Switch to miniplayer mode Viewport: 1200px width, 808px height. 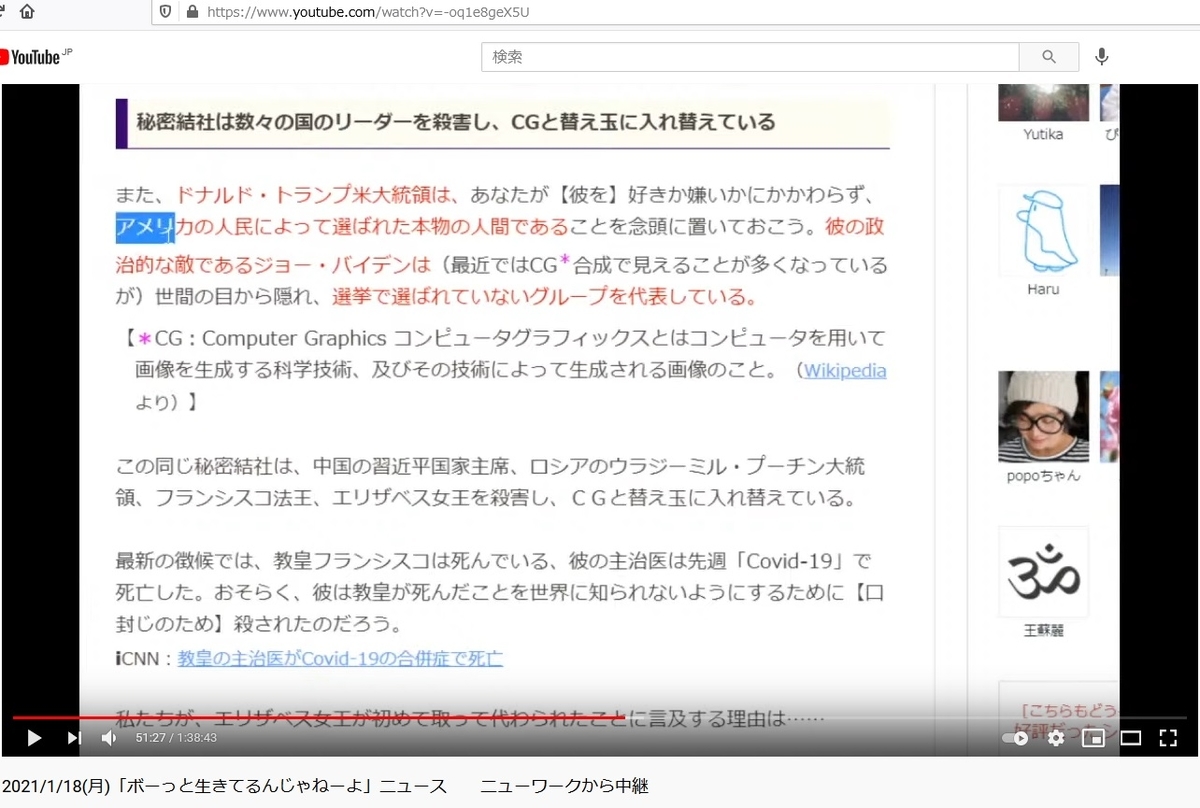pyautogui.click(x=1093, y=738)
